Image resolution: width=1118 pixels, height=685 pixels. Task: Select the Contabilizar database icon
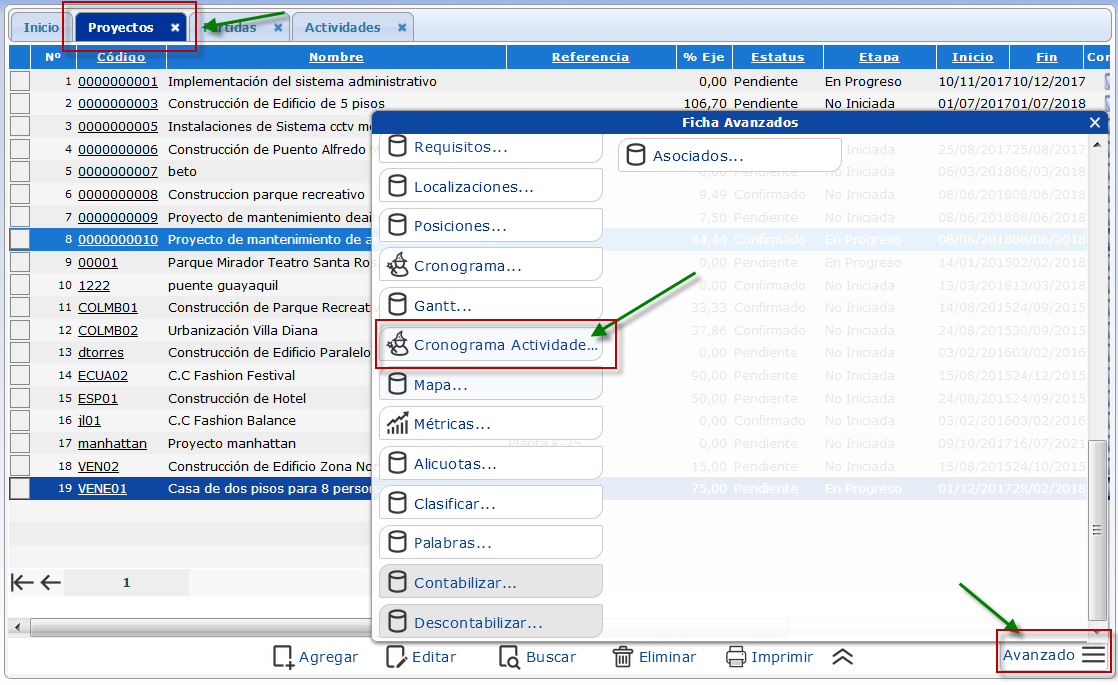(396, 582)
